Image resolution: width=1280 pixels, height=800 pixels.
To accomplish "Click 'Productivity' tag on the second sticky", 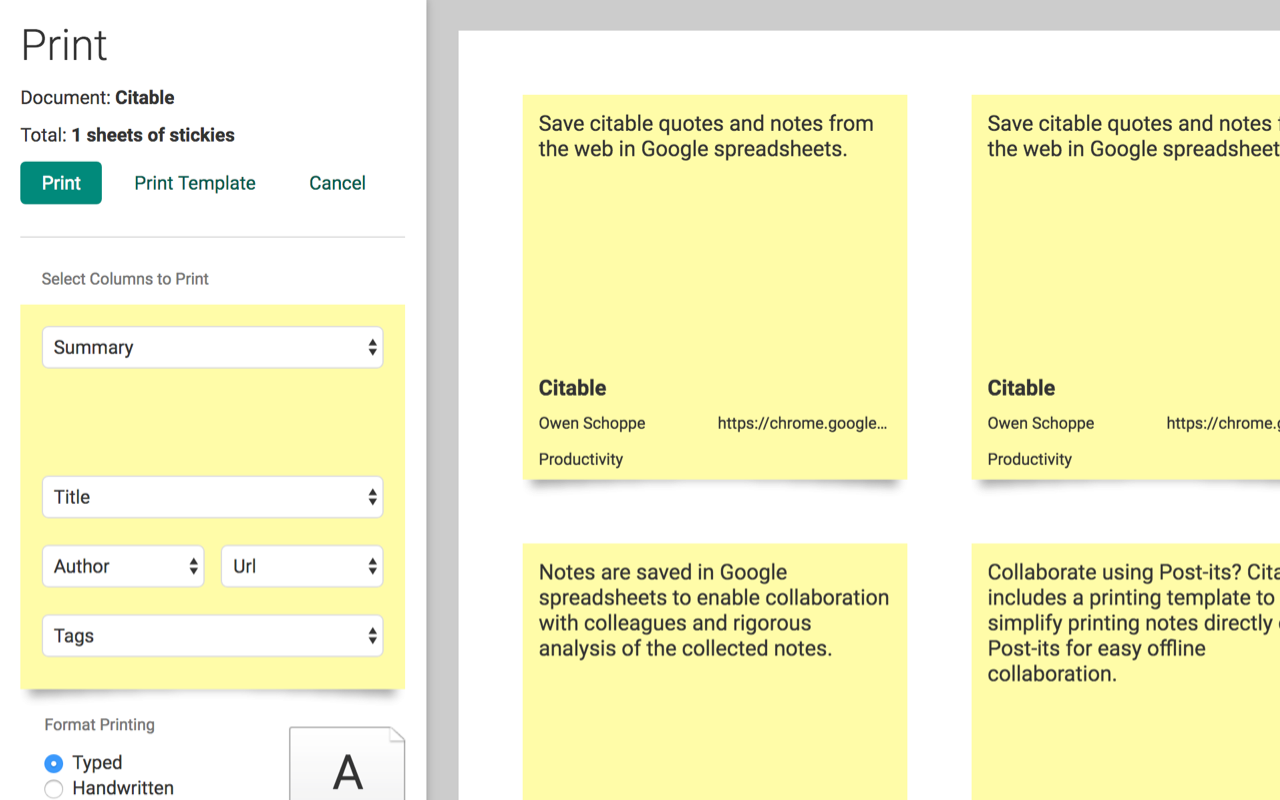I will pyautogui.click(x=1030, y=459).
